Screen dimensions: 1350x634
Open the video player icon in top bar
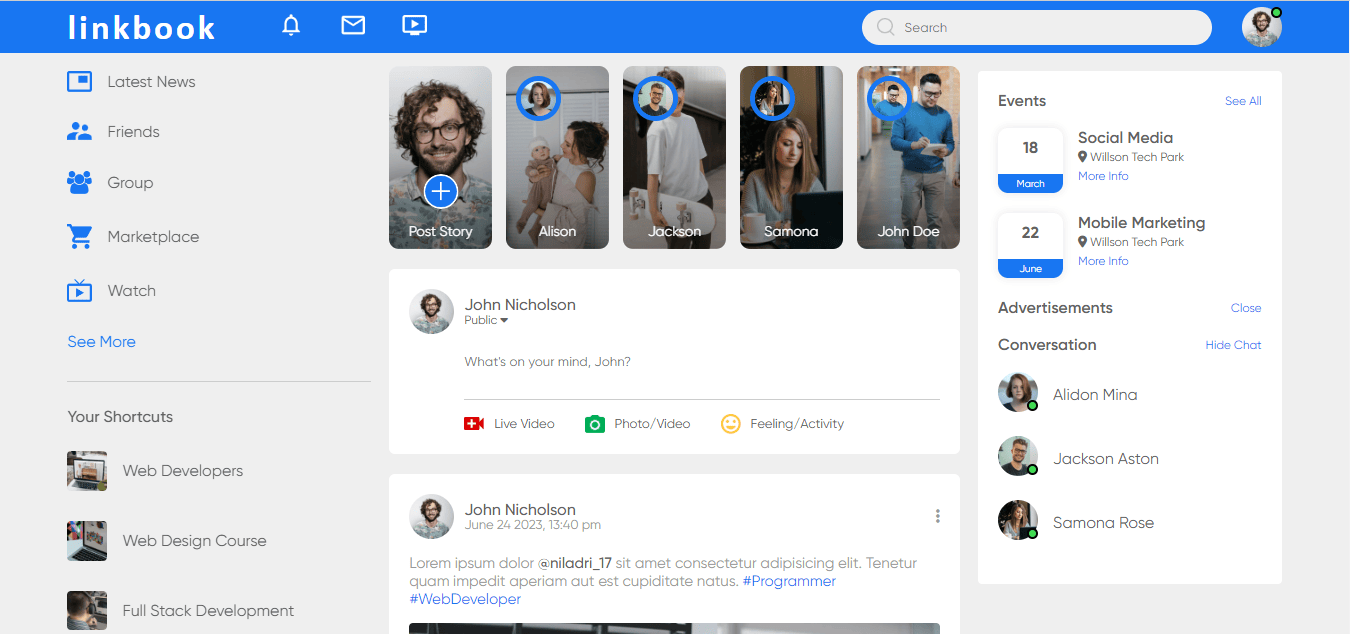[414, 25]
